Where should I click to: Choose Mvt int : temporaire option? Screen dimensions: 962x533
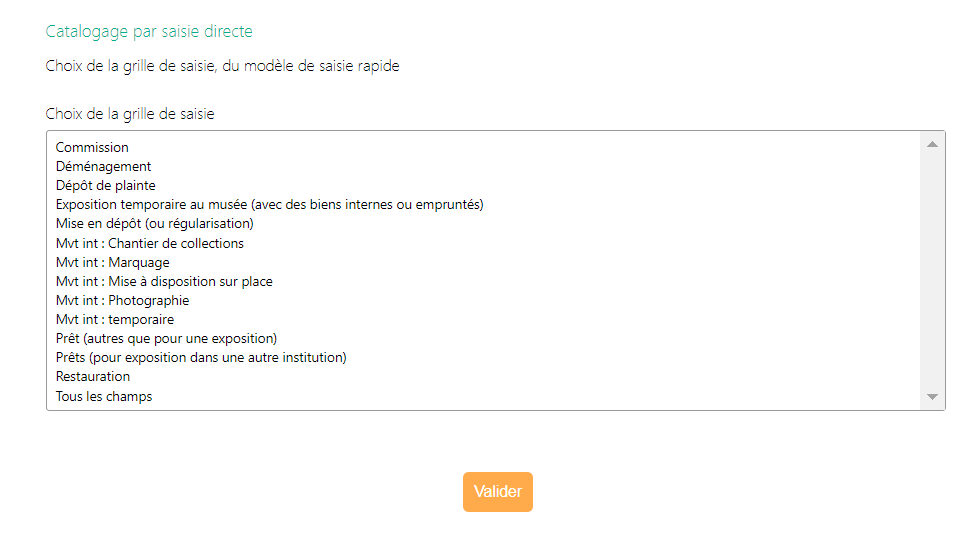pos(115,319)
